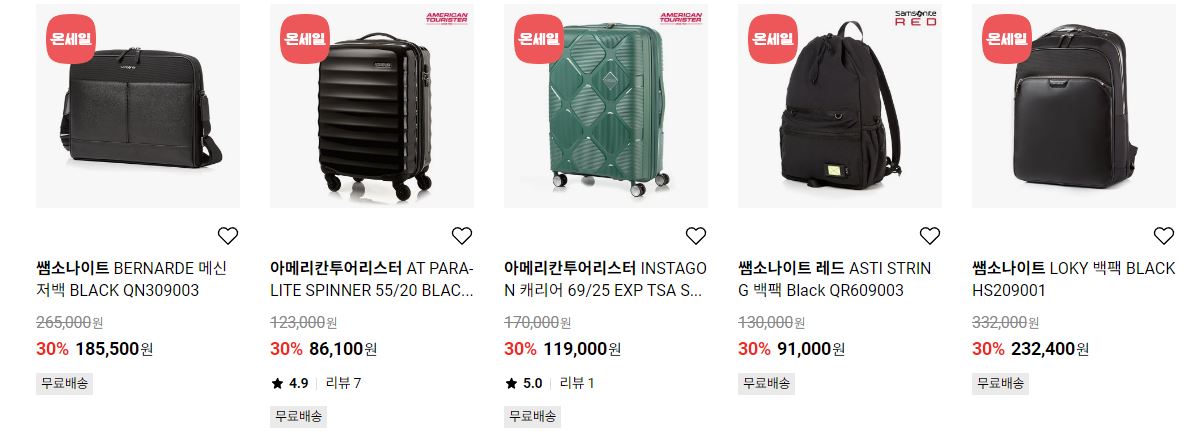Open the green INSTAGON suitcase image
Screen dimensions: 1192x442
click(x=606, y=106)
